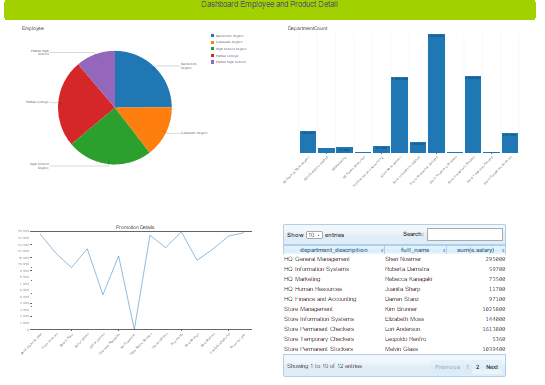Select the red Partial College pie slice
The width and height of the screenshot is (545, 385).
click(x=82, y=104)
